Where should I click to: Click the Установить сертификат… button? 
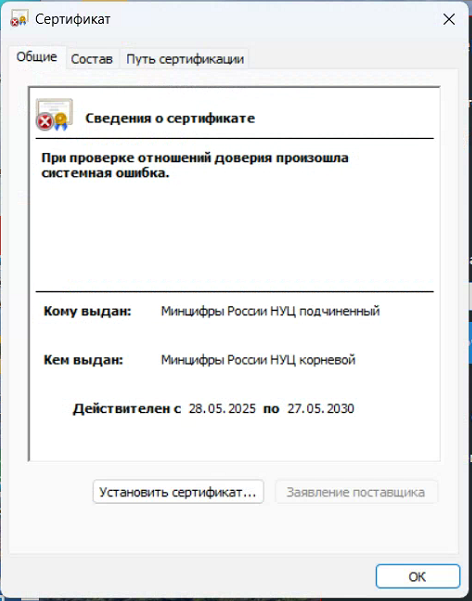pos(178,492)
